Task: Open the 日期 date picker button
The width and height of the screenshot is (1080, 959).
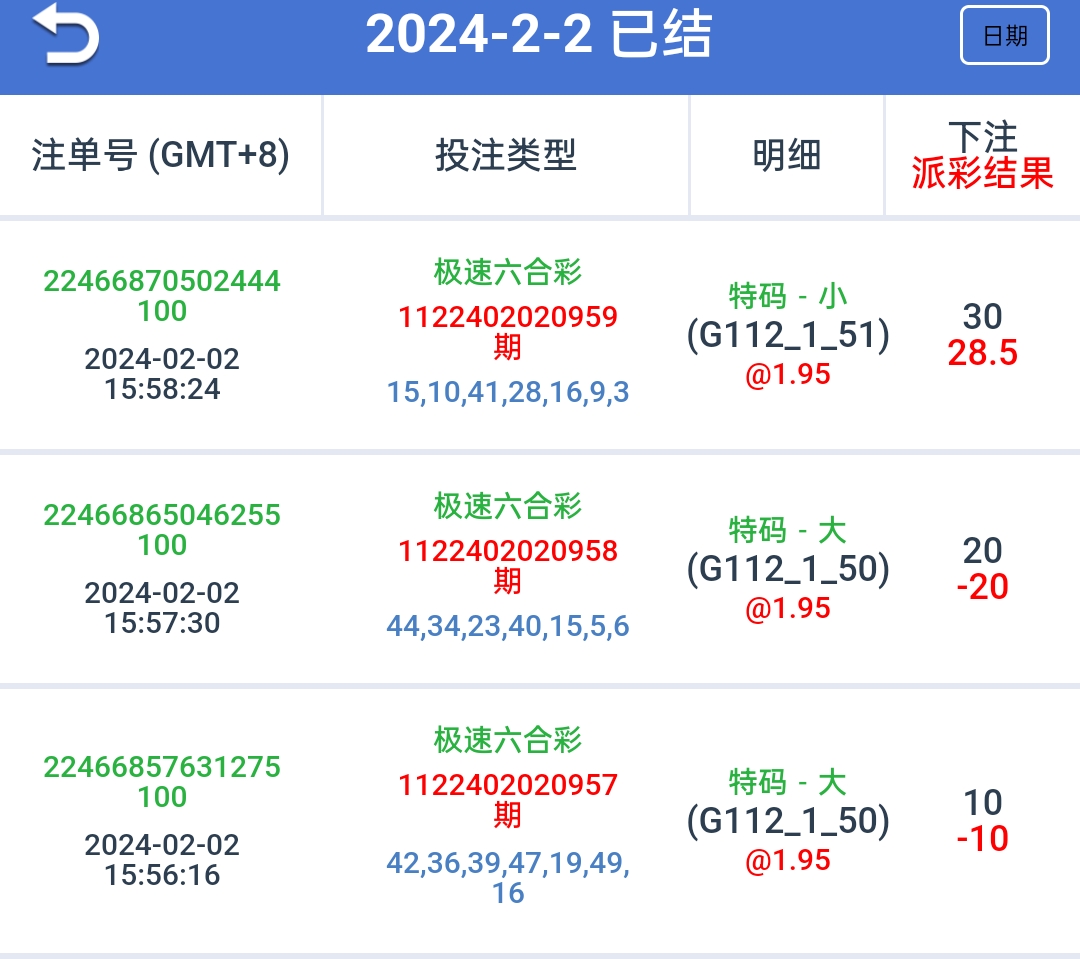Action: [1004, 36]
